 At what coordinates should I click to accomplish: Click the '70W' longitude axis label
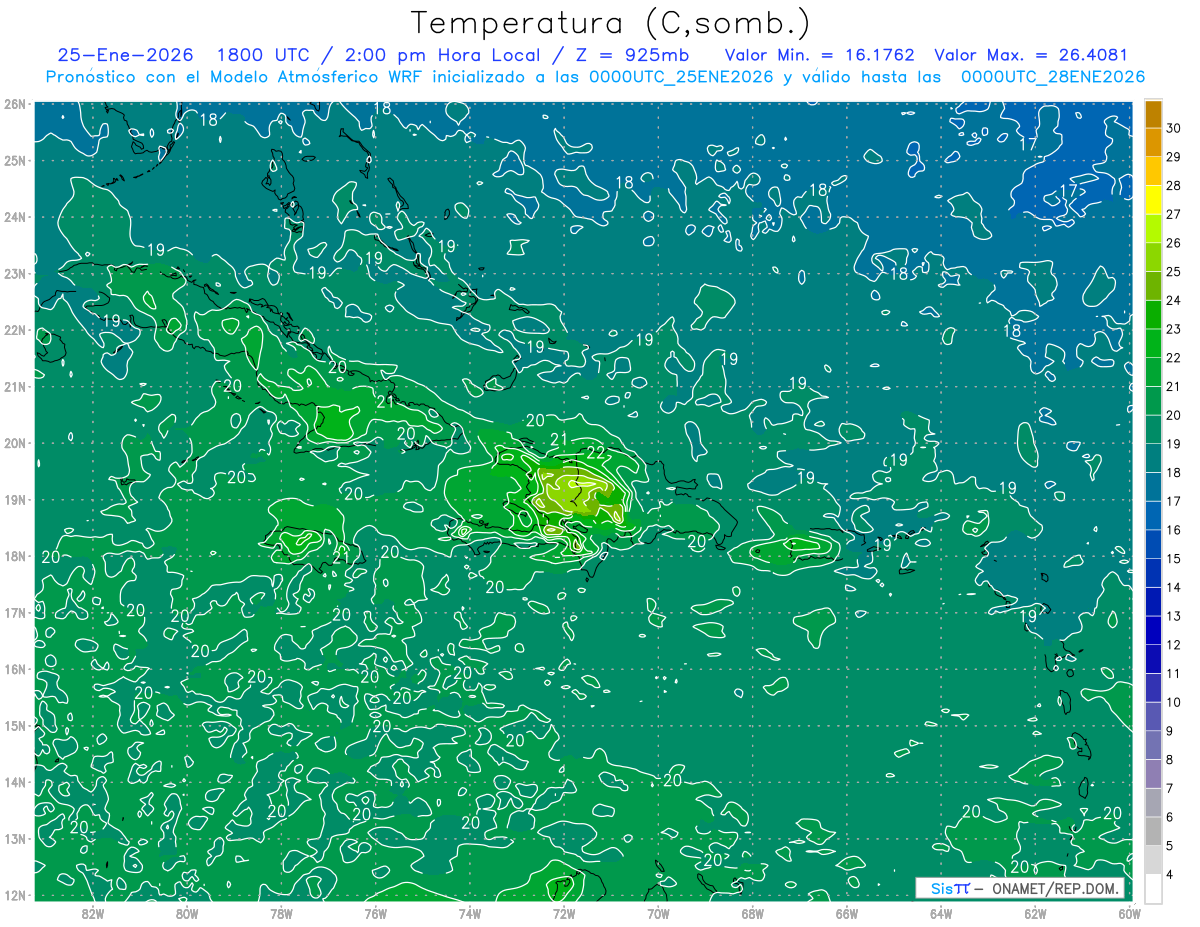point(658,912)
